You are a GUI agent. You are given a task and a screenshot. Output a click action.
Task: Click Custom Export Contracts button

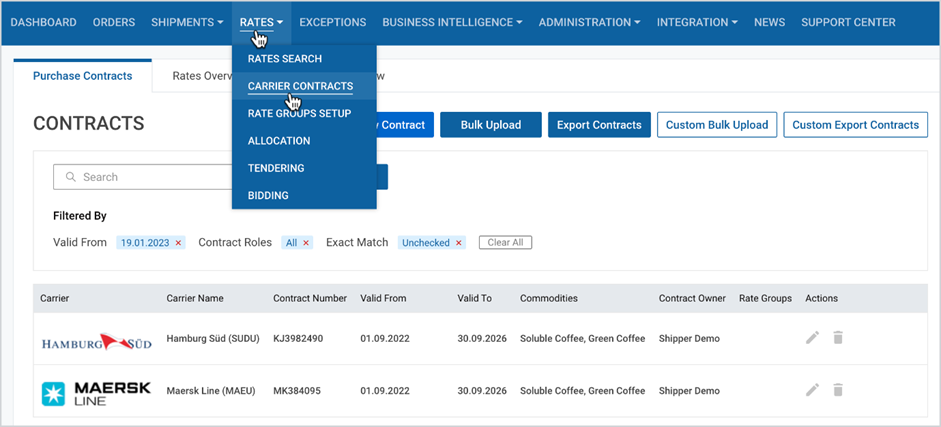click(856, 125)
